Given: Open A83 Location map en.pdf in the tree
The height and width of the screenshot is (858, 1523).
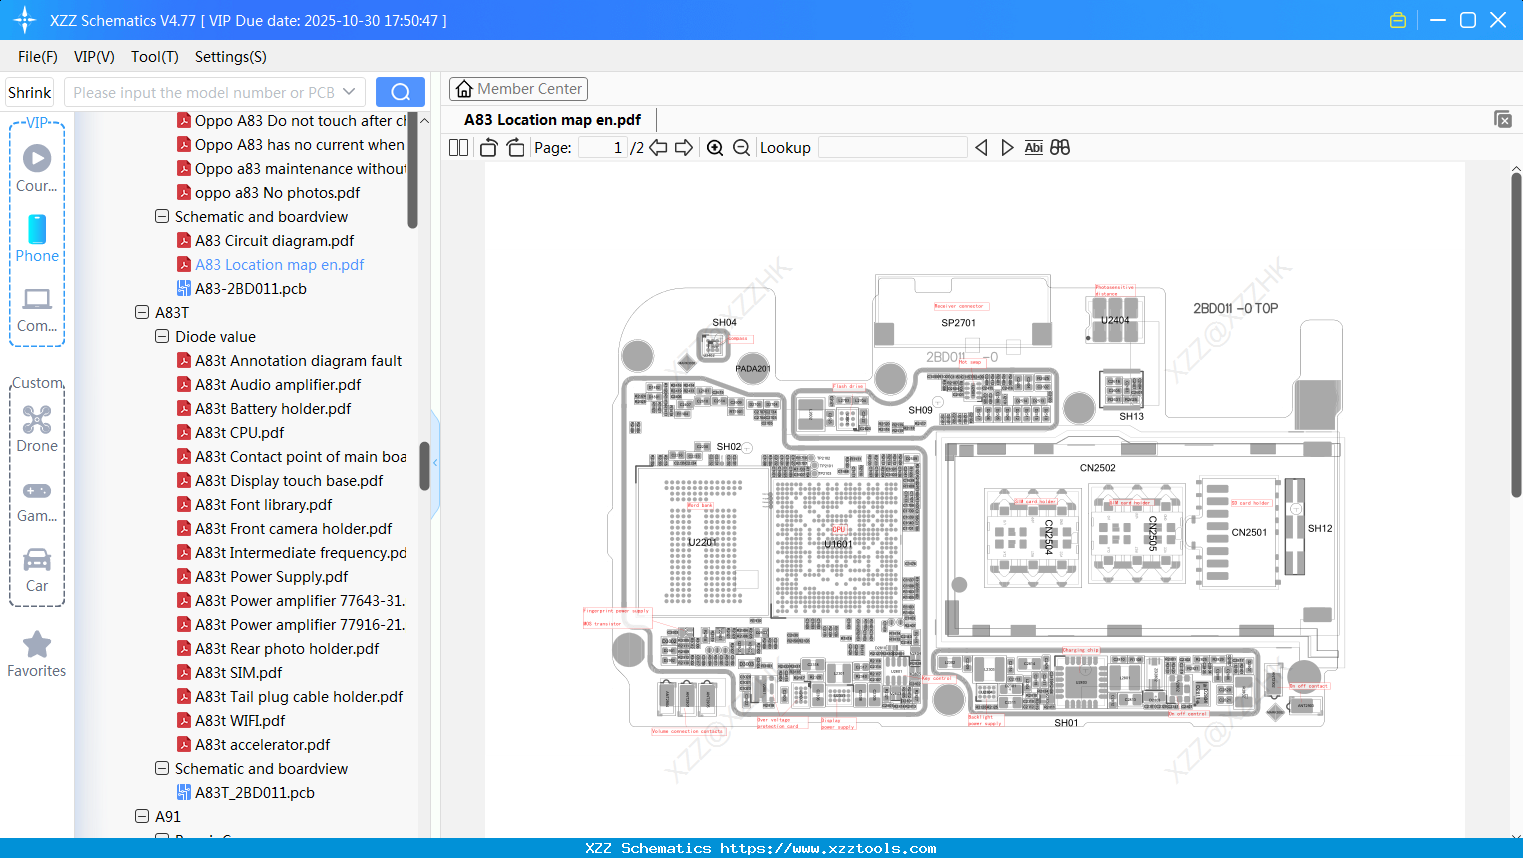Looking at the screenshot, I should (279, 265).
